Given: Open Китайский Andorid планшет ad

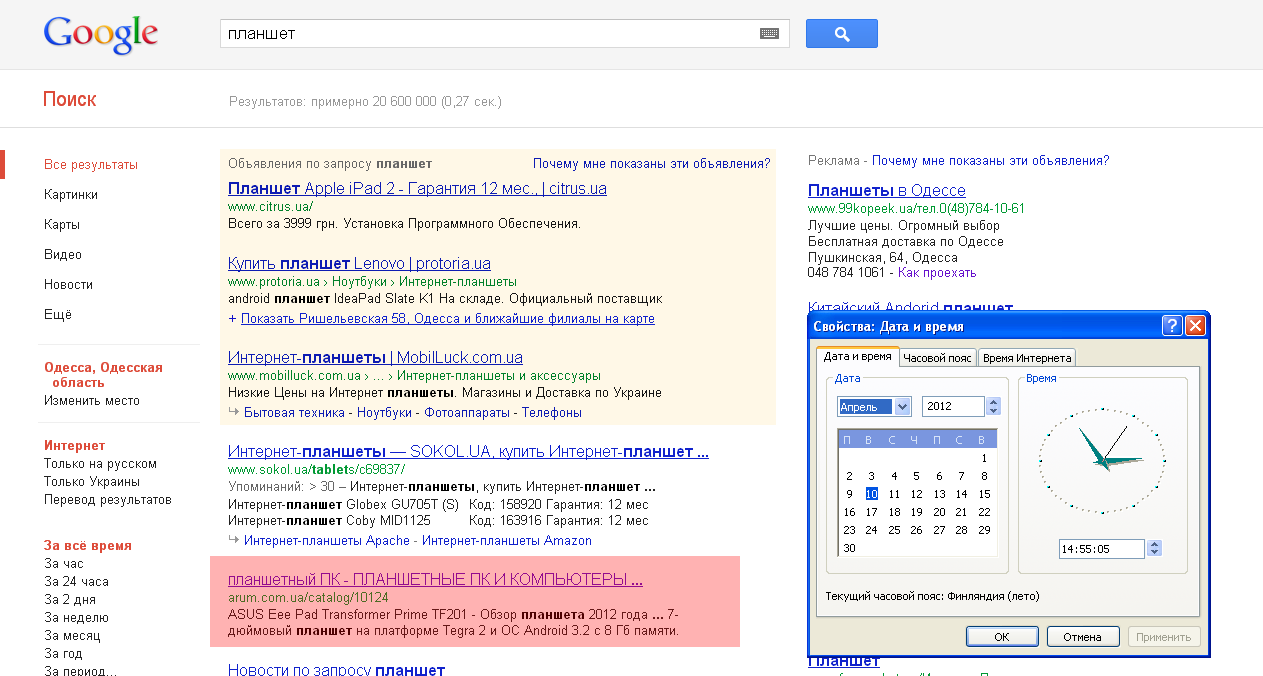Looking at the screenshot, I should point(910,306).
